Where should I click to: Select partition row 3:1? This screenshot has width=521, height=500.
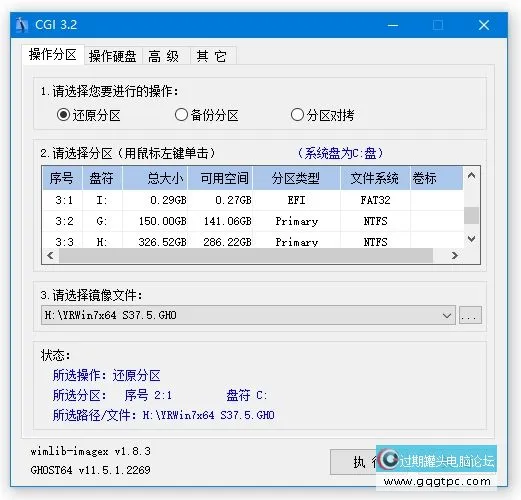coord(253,200)
